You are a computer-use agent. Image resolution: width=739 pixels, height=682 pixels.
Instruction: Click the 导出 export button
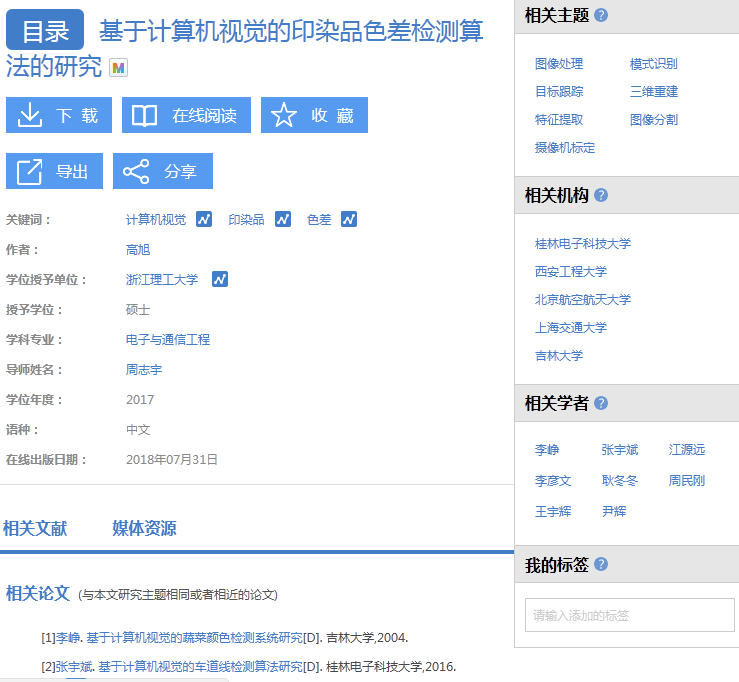(x=54, y=171)
